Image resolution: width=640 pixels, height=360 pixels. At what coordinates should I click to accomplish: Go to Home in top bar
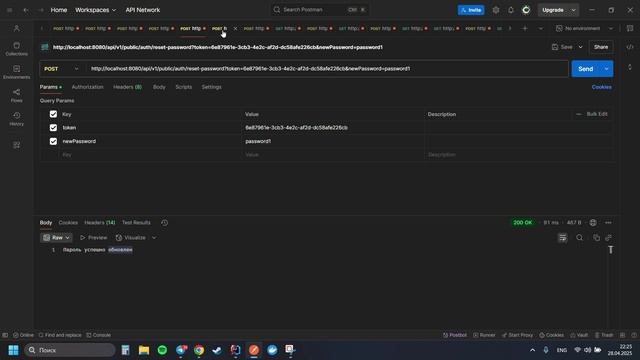coord(59,10)
